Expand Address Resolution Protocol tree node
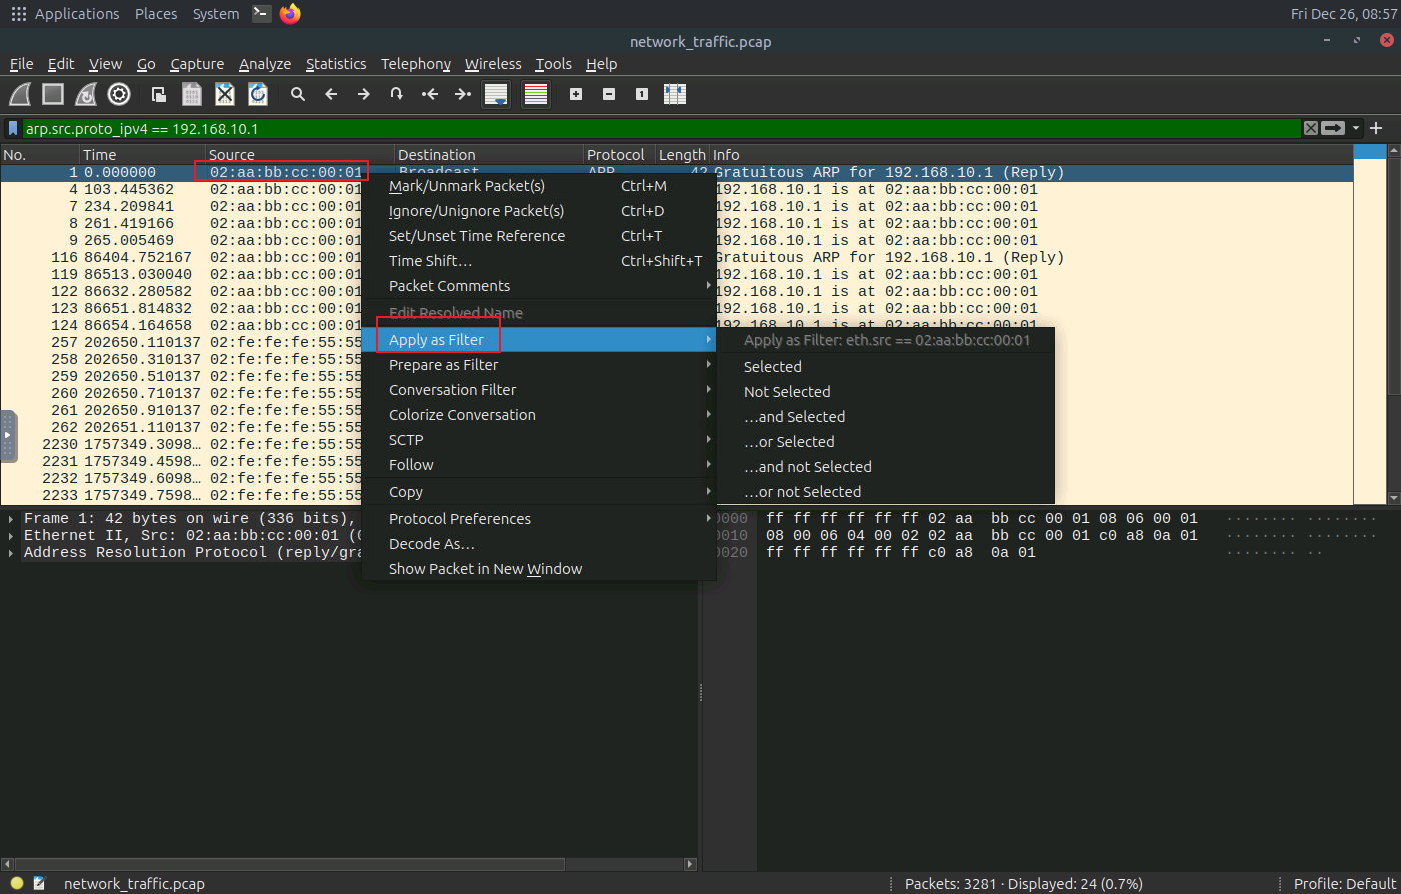This screenshot has width=1401, height=894. [x=11, y=552]
